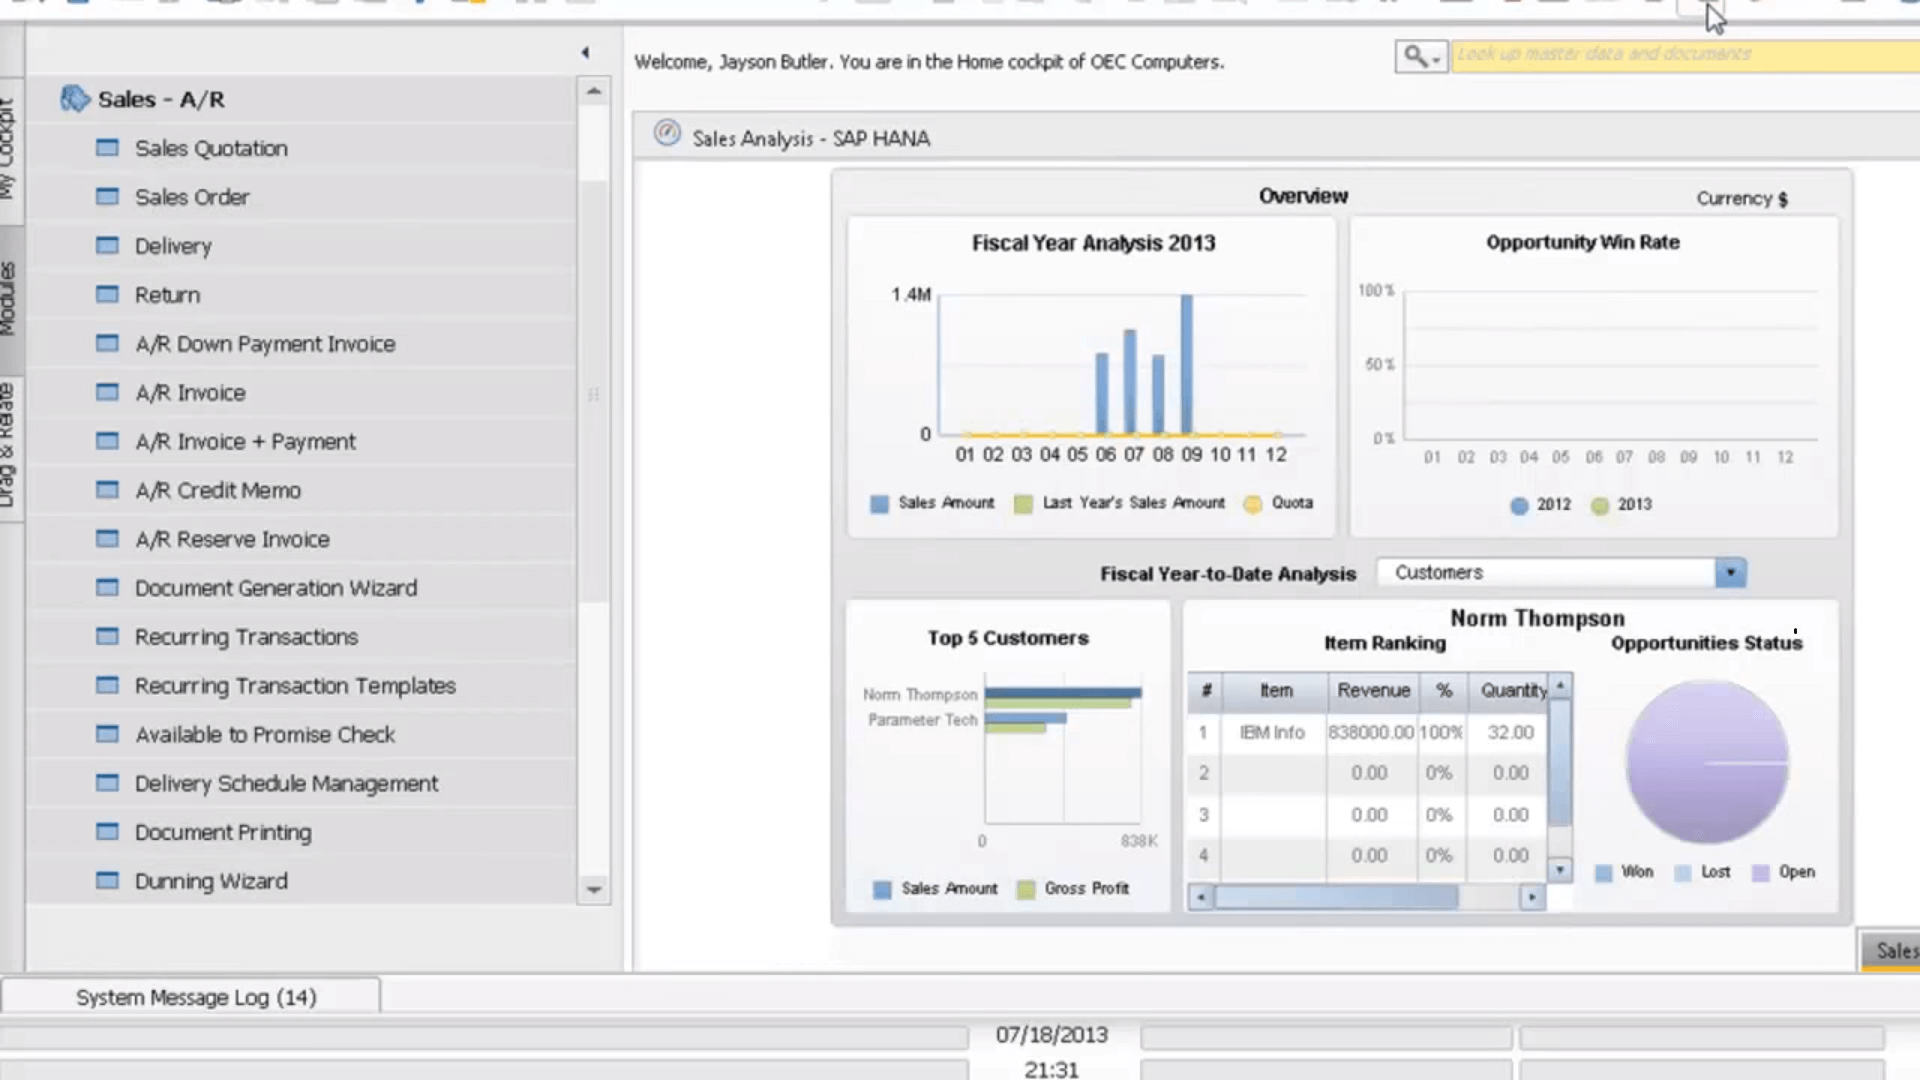Click the collapse sidebar arrow
The width and height of the screenshot is (1920, 1080).
coord(585,53)
